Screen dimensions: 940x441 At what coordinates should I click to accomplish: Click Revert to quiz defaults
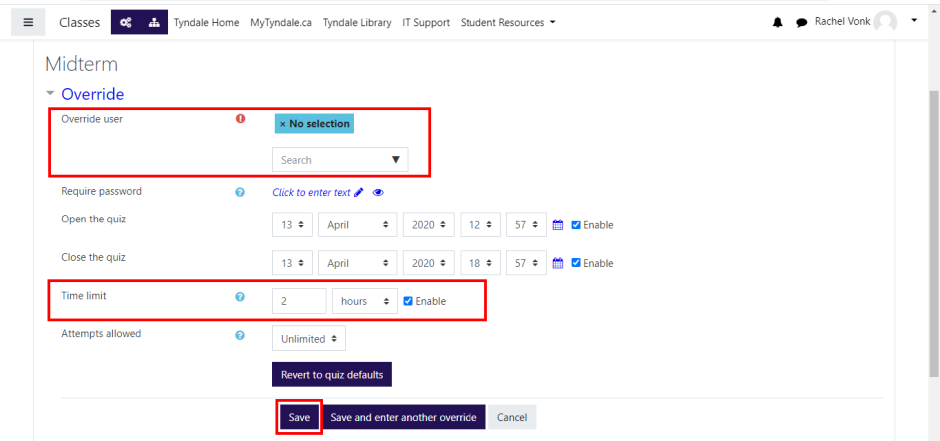click(x=331, y=375)
